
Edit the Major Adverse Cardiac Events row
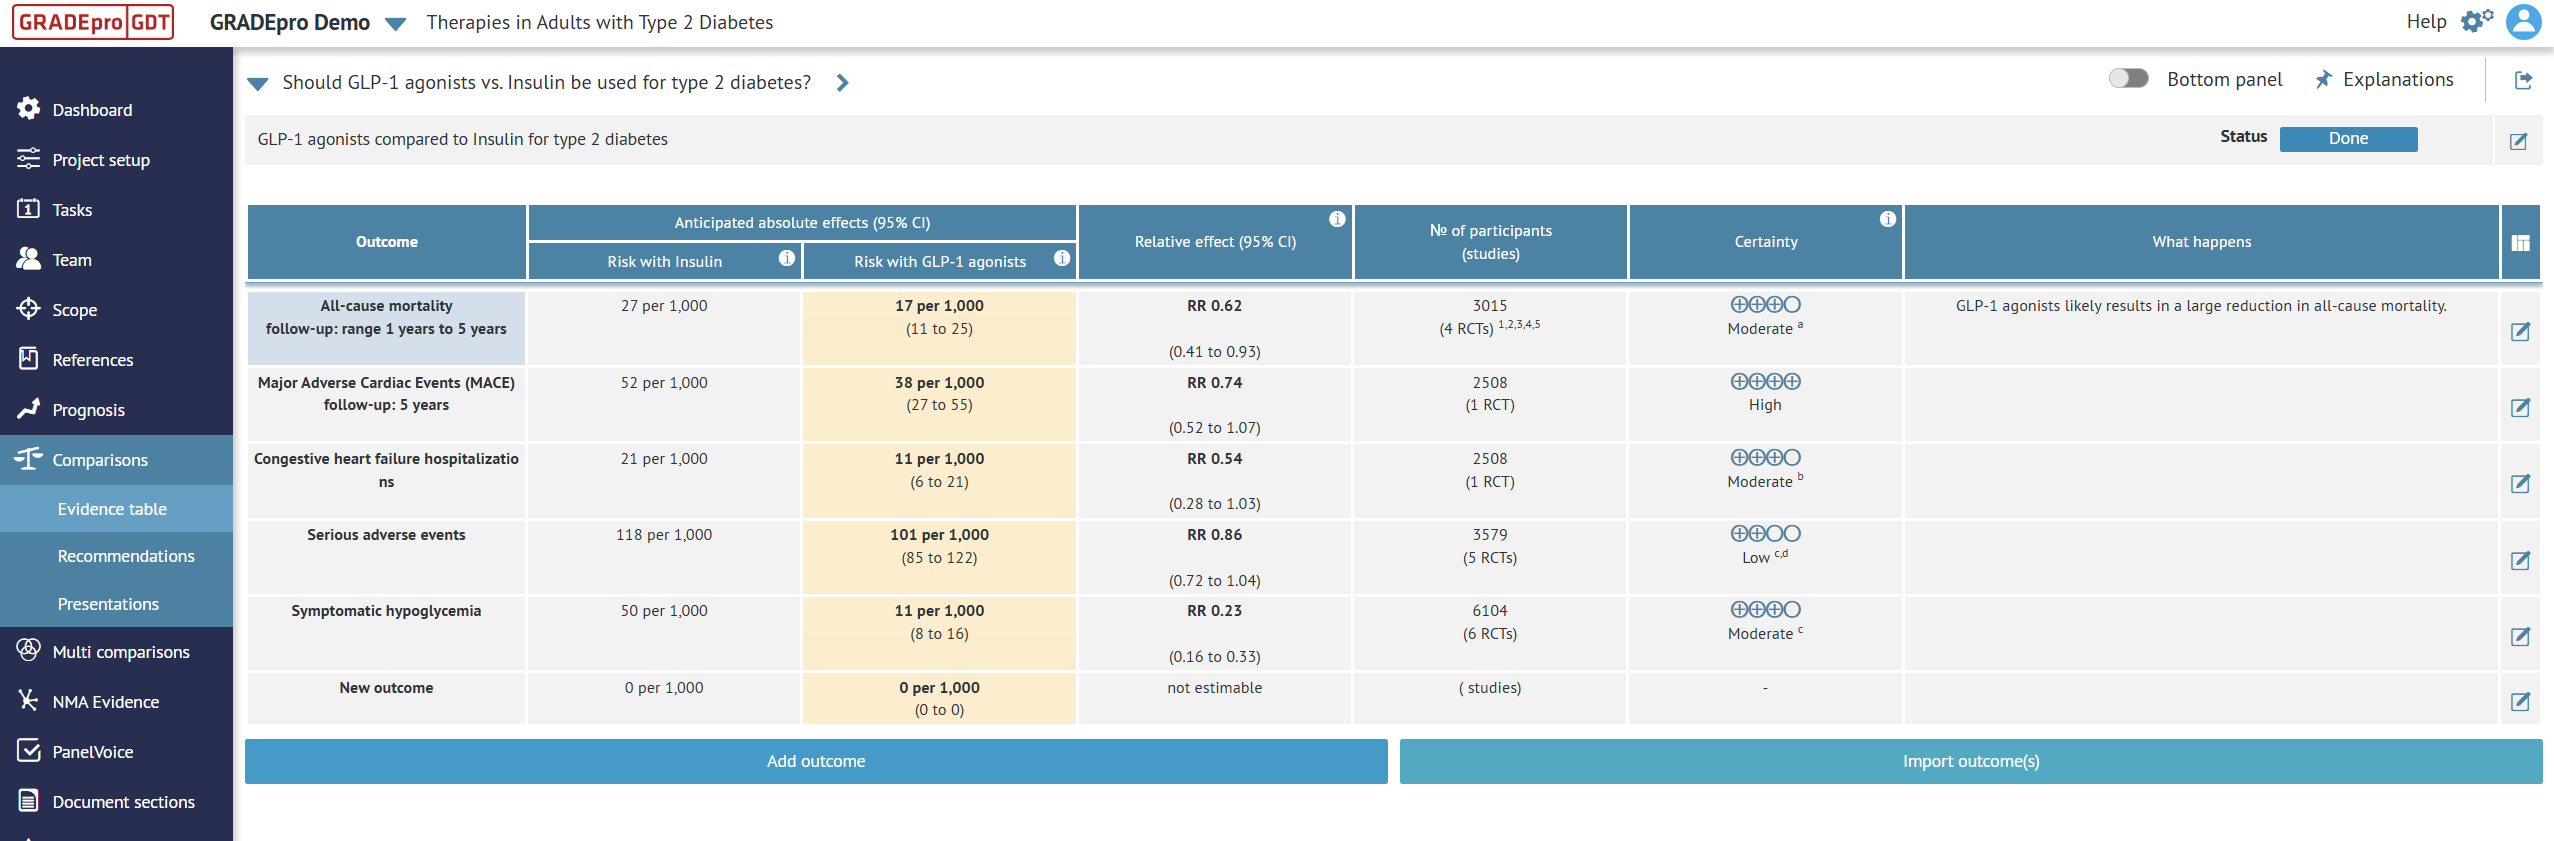pyautogui.click(x=2520, y=407)
